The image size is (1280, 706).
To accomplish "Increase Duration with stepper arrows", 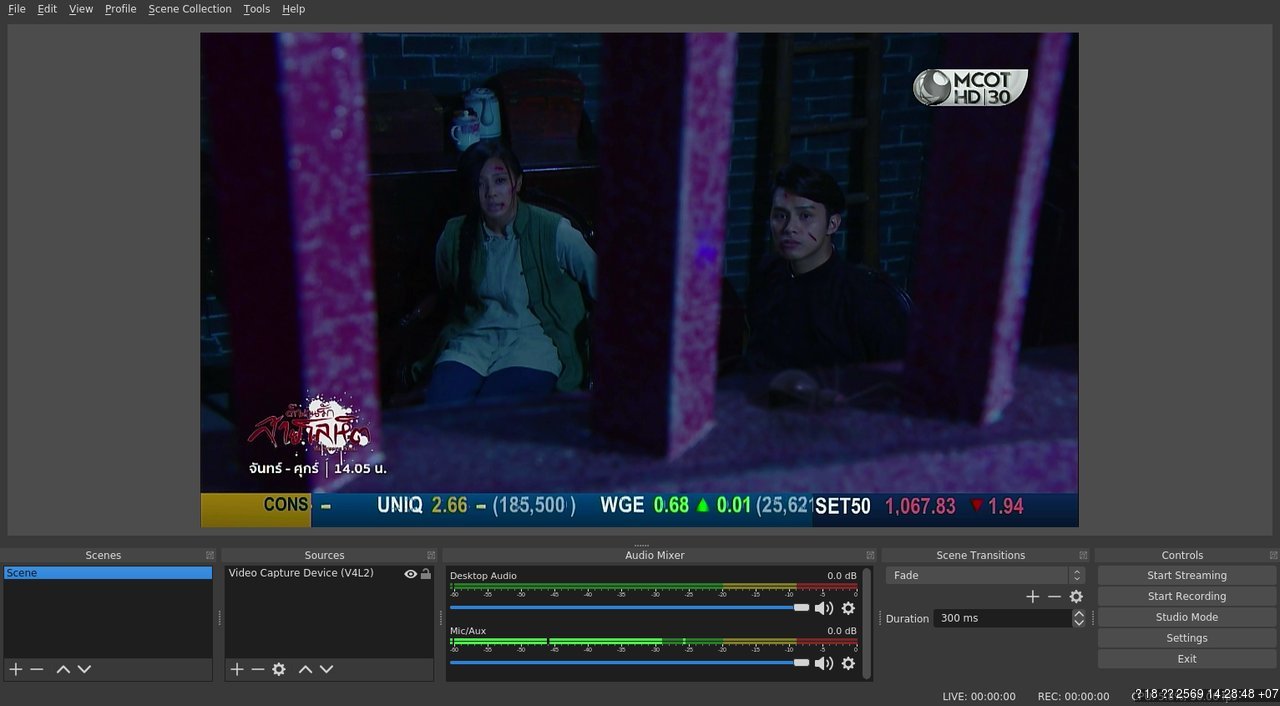I will [x=1078, y=614].
